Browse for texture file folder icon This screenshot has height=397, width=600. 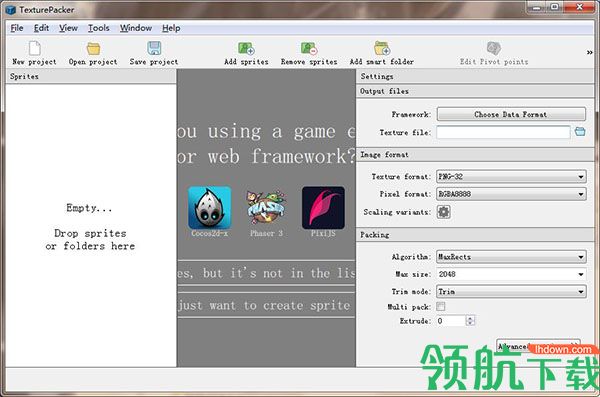coord(580,132)
